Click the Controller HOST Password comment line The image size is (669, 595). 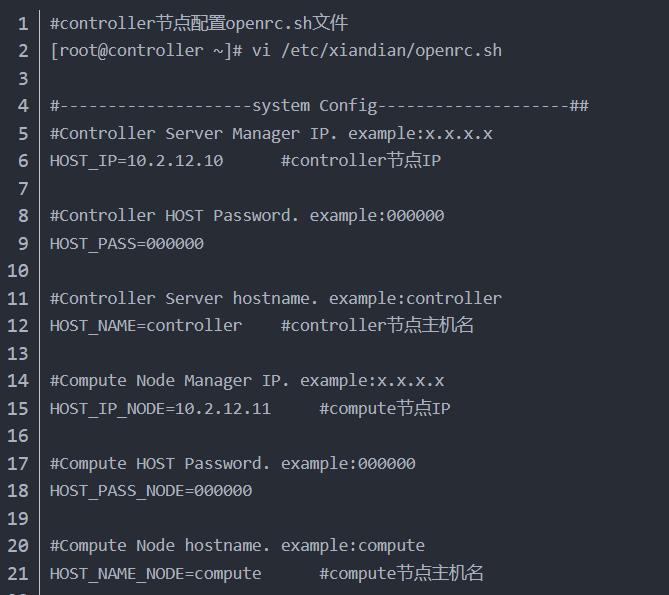[x=247, y=215]
